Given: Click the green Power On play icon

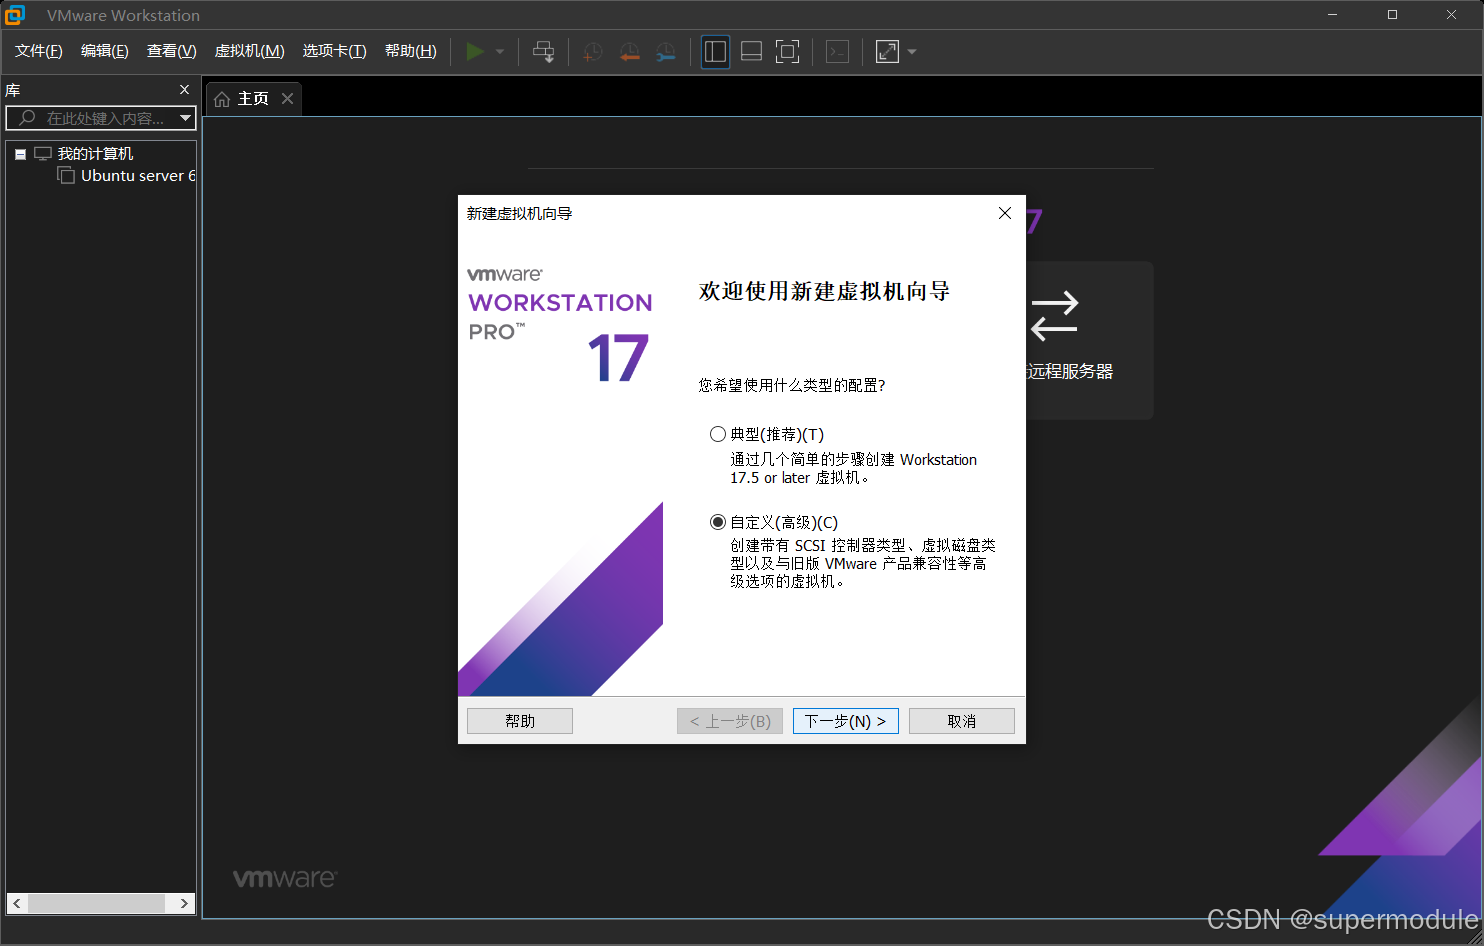Looking at the screenshot, I should (x=475, y=52).
